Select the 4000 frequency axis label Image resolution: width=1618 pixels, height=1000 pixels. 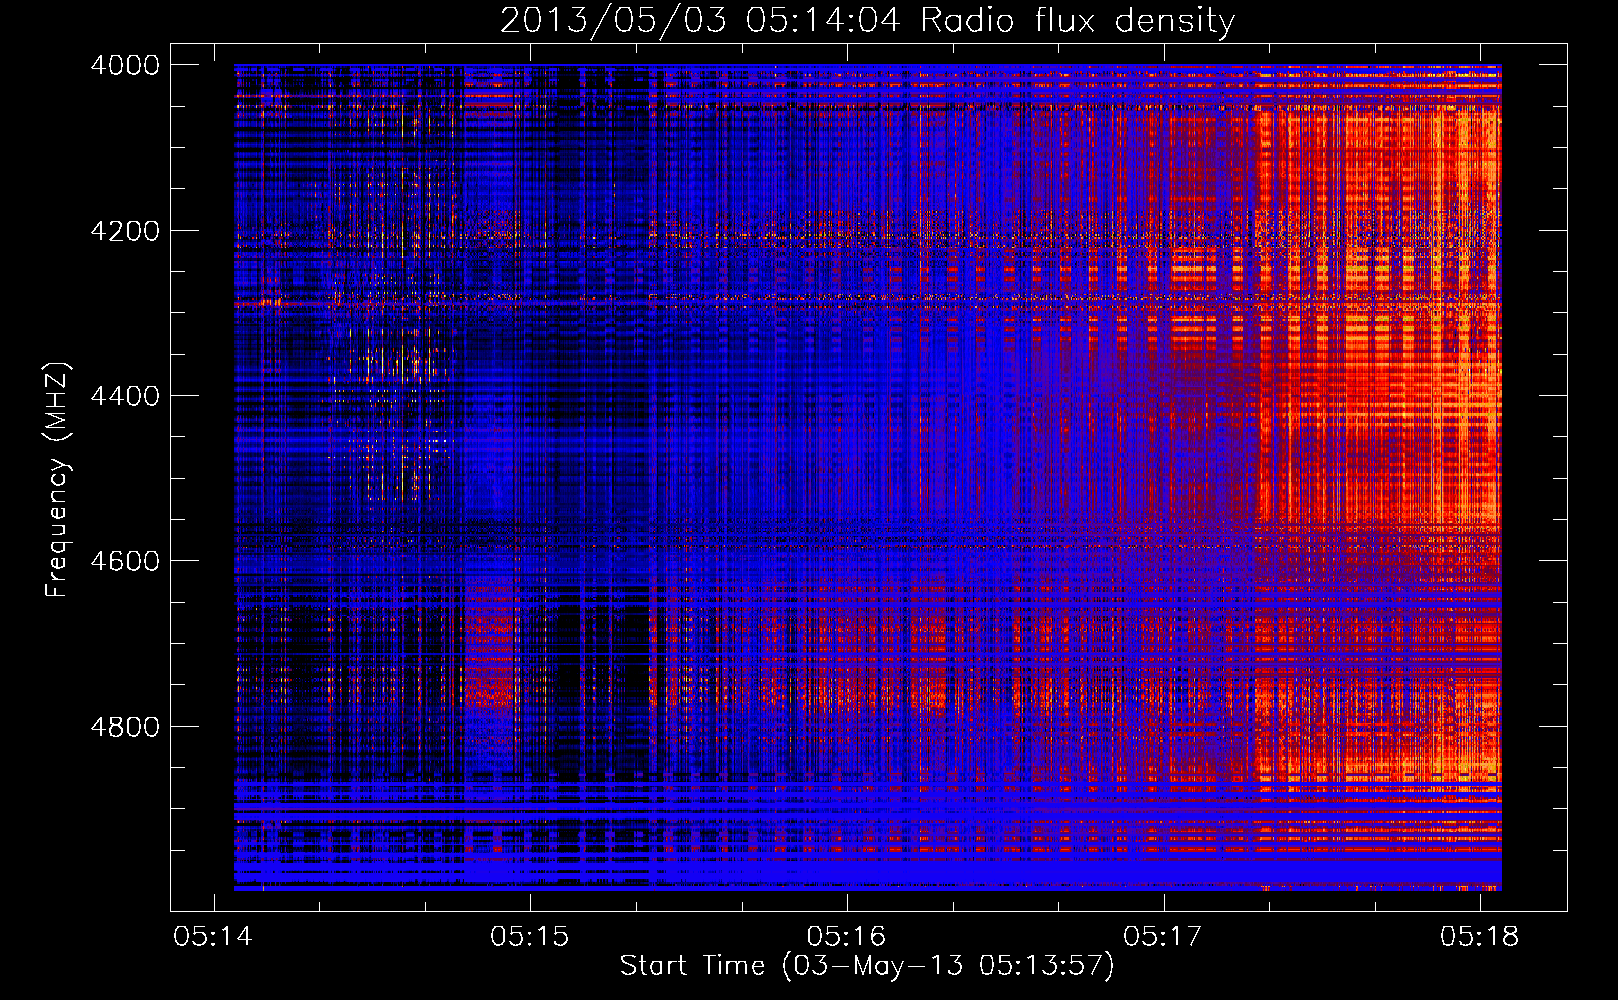click(x=125, y=65)
